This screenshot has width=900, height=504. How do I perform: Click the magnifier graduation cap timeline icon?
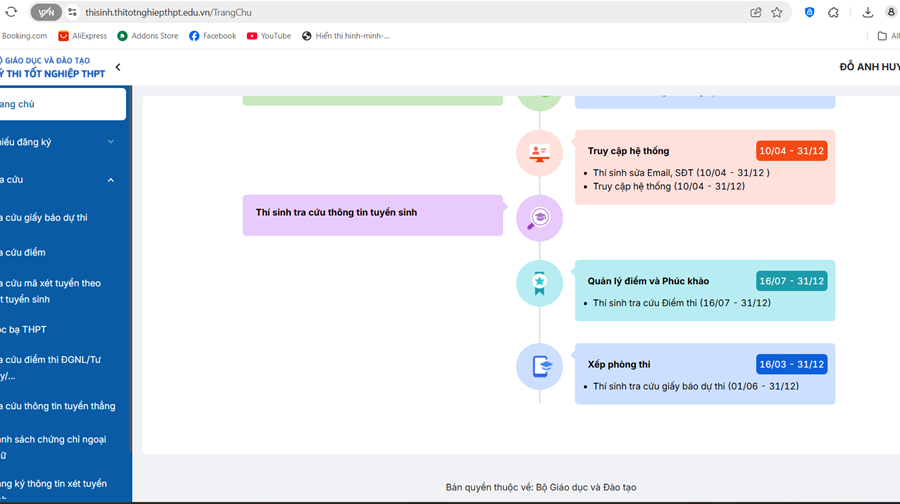539,218
